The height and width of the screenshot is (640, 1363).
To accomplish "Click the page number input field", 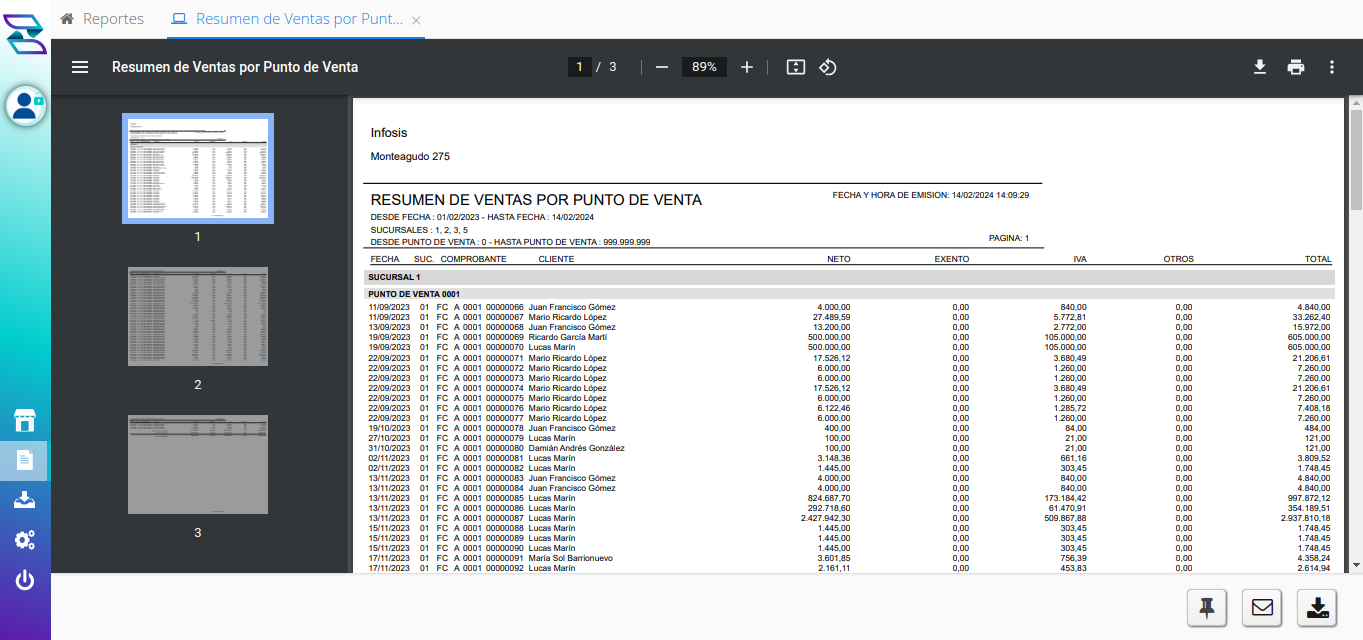I will point(579,67).
